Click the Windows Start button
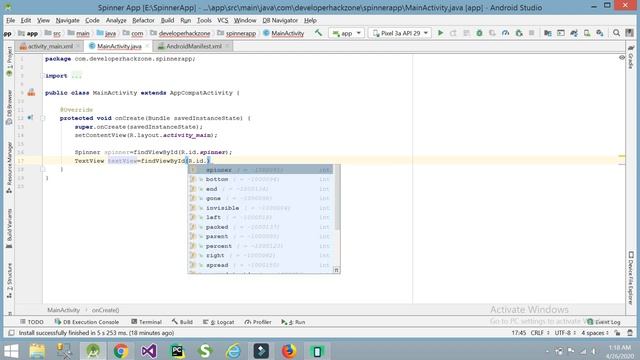The width and height of the screenshot is (640, 360). [11, 351]
